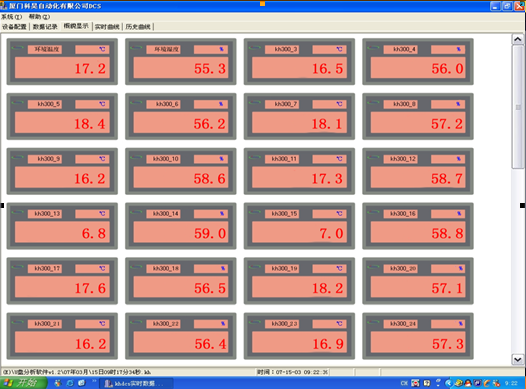Click the 开始 Start button
The height and width of the screenshot is (389, 526).
coord(23,383)
